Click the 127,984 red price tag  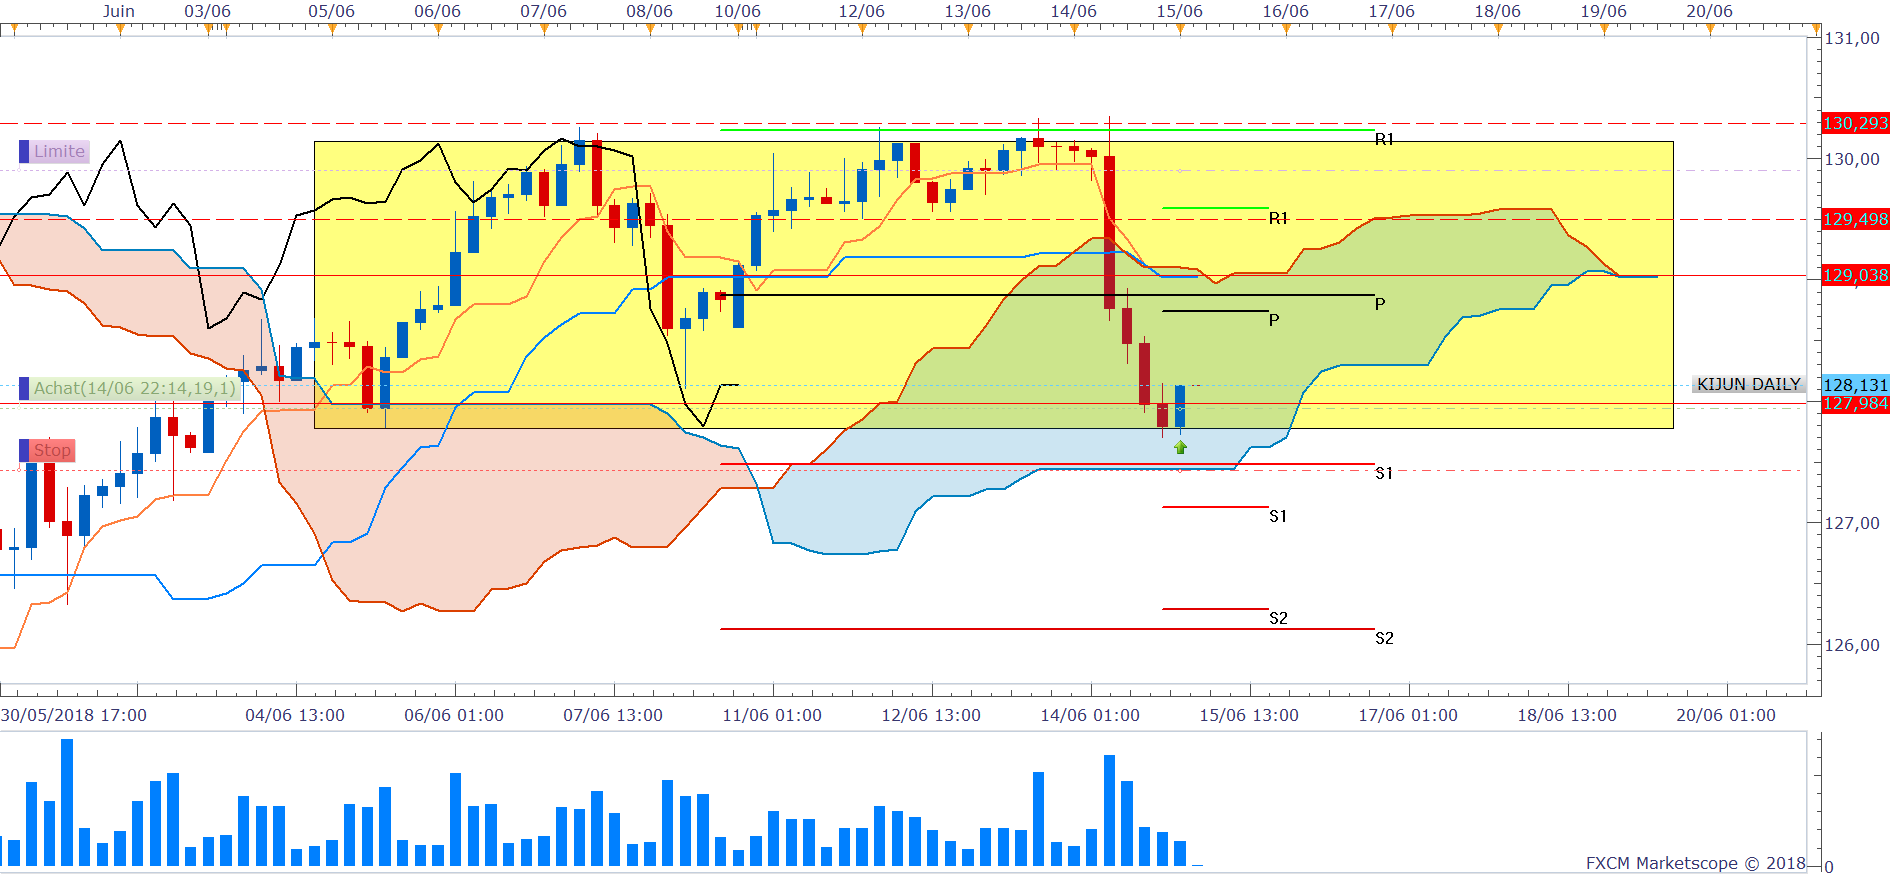click(x=1856, y=403)
